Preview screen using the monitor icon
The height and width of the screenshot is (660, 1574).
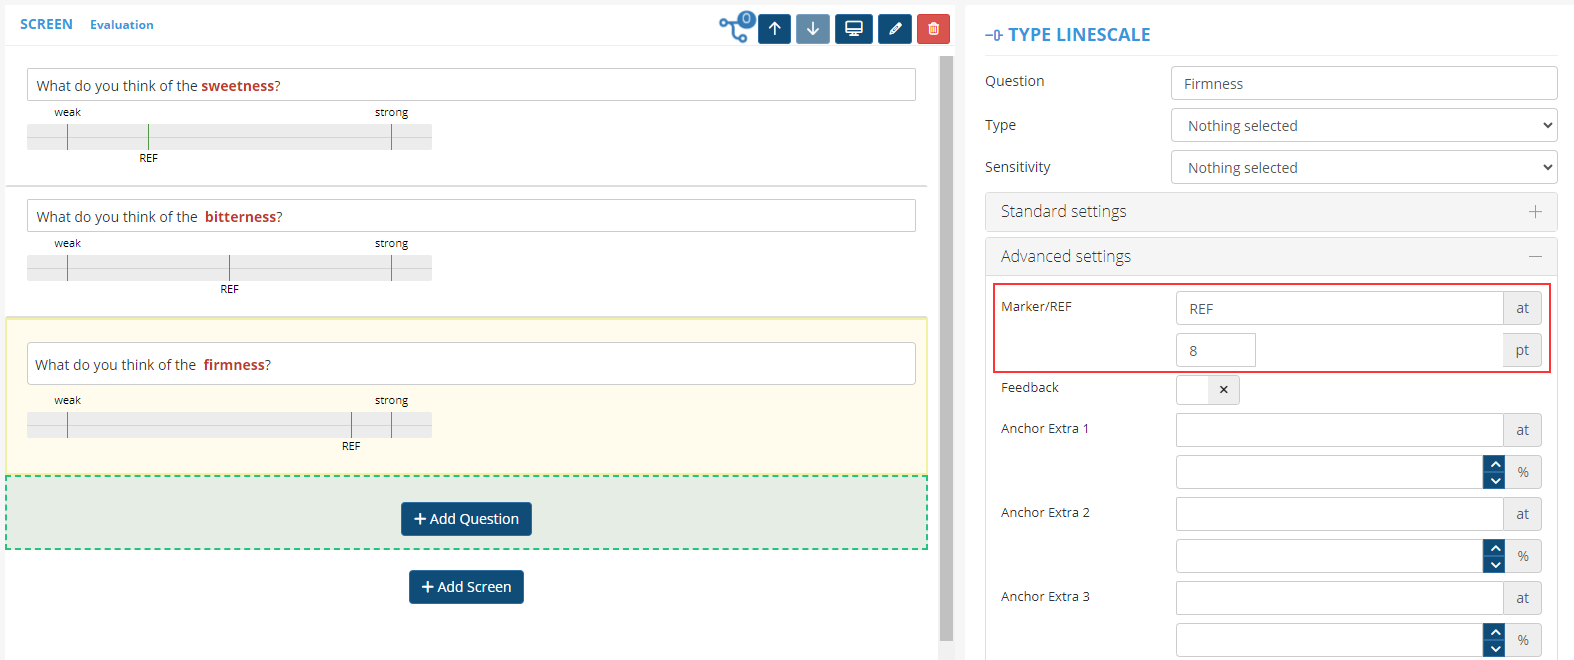[x=854, y=29]
